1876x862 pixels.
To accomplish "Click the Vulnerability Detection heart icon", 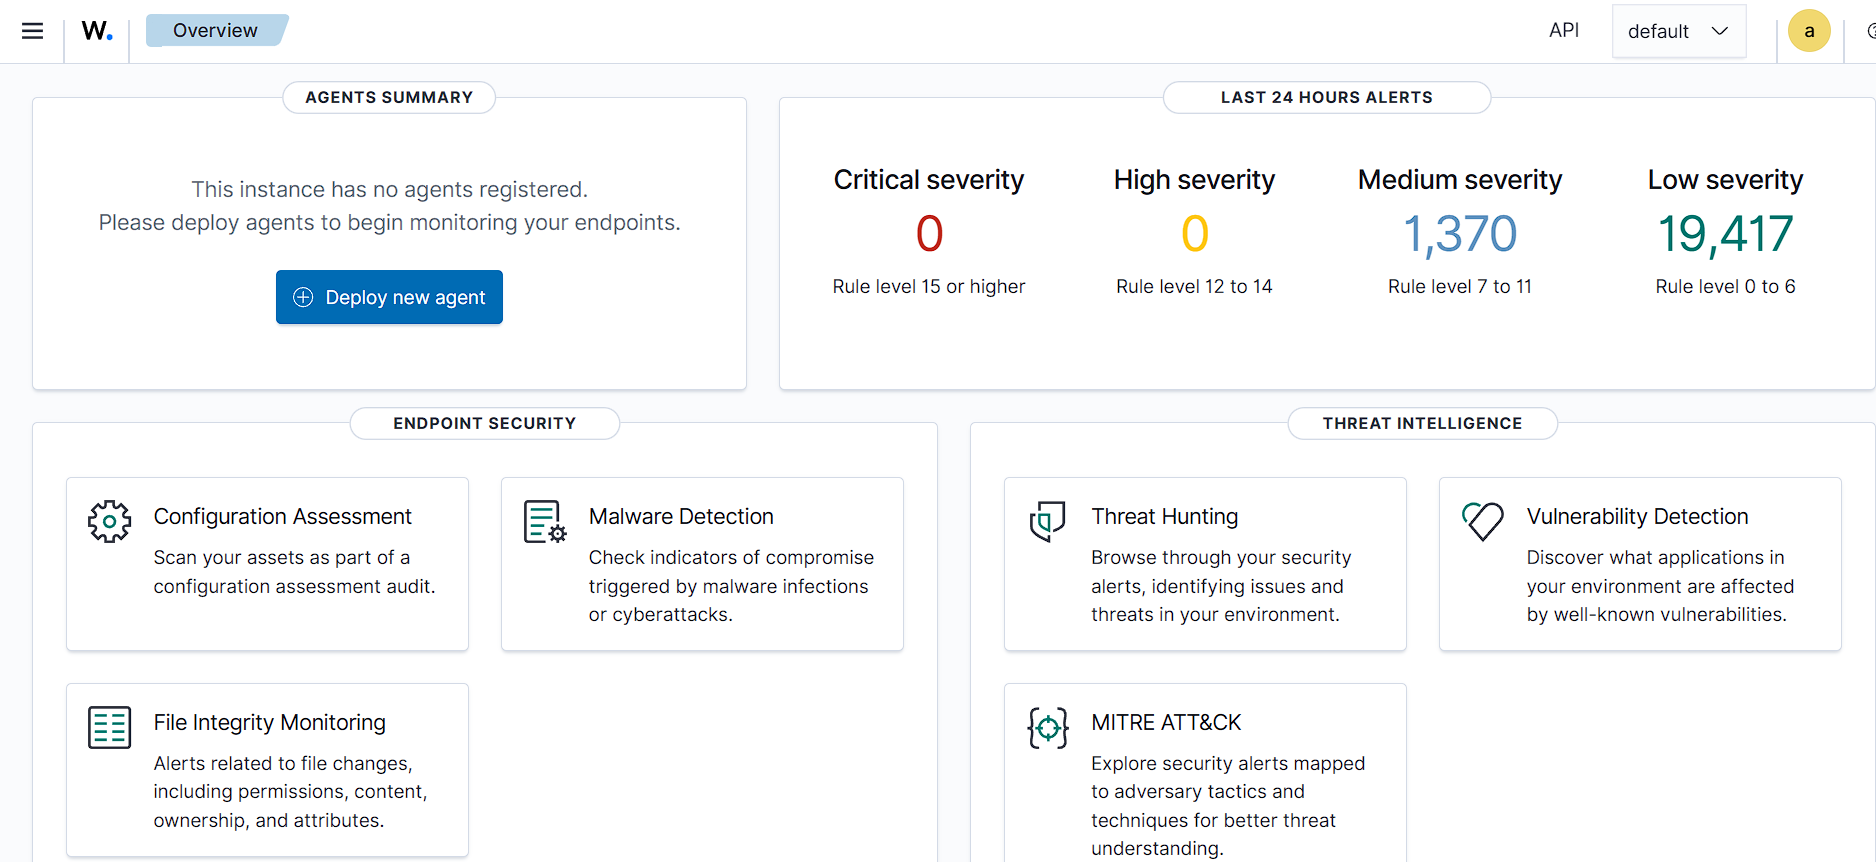I will (x=1482, y=521).
